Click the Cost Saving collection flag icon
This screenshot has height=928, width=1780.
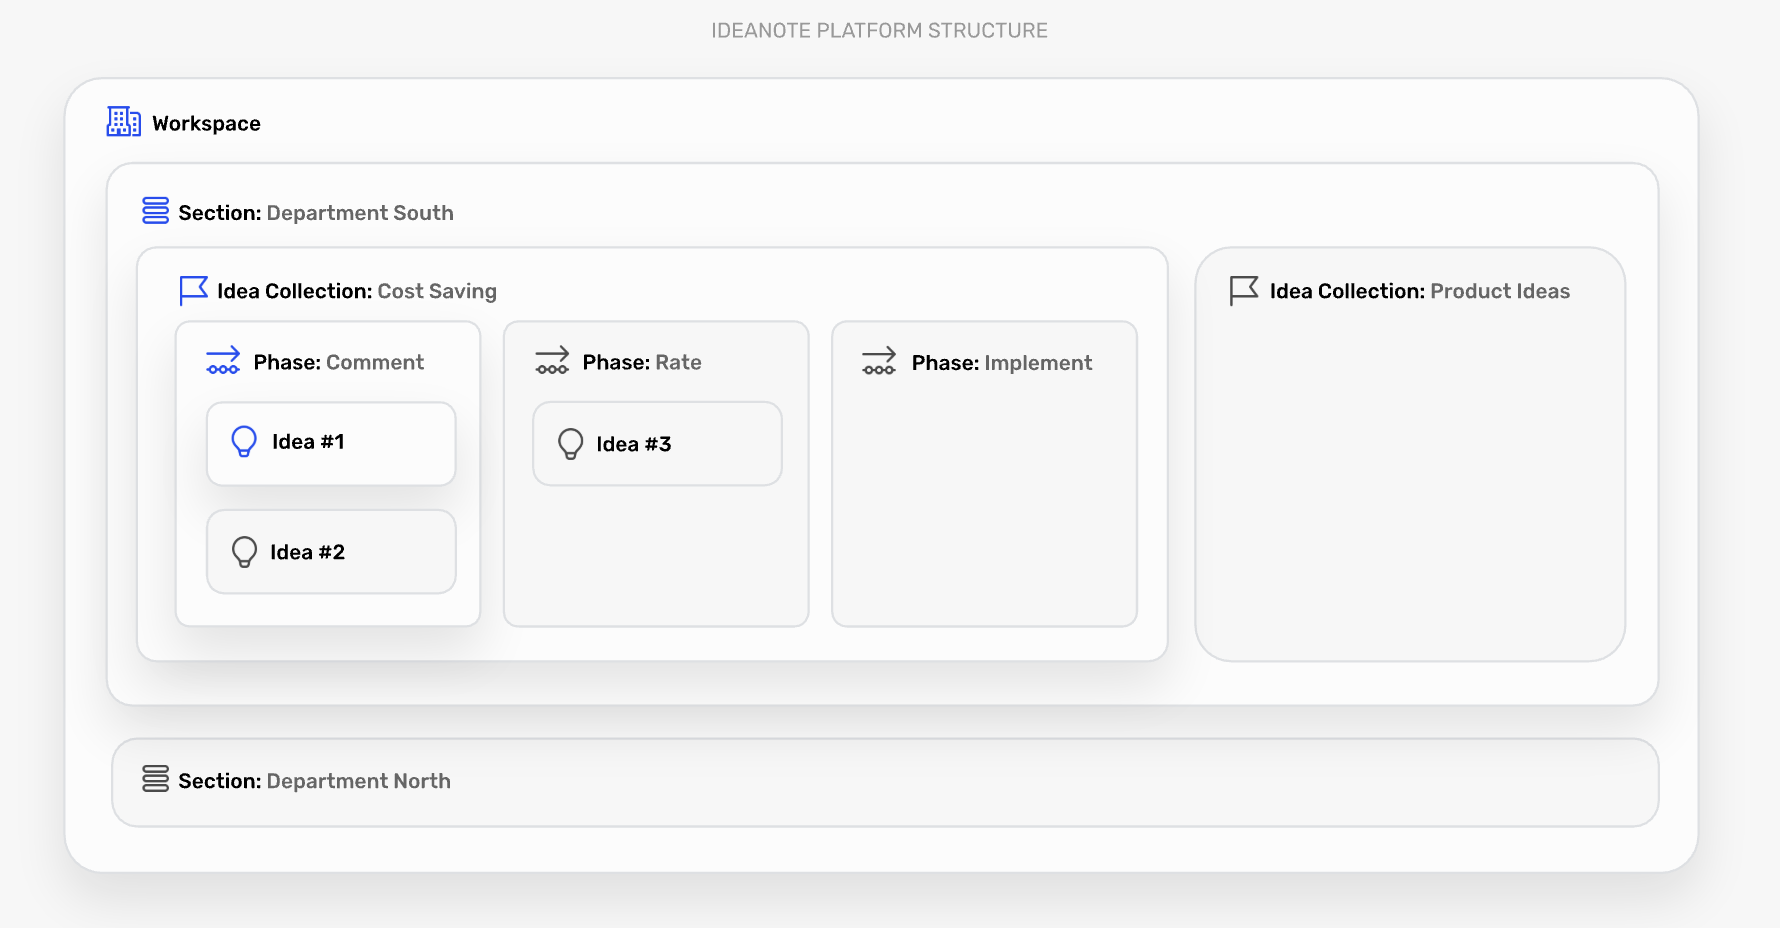point(194,290)
